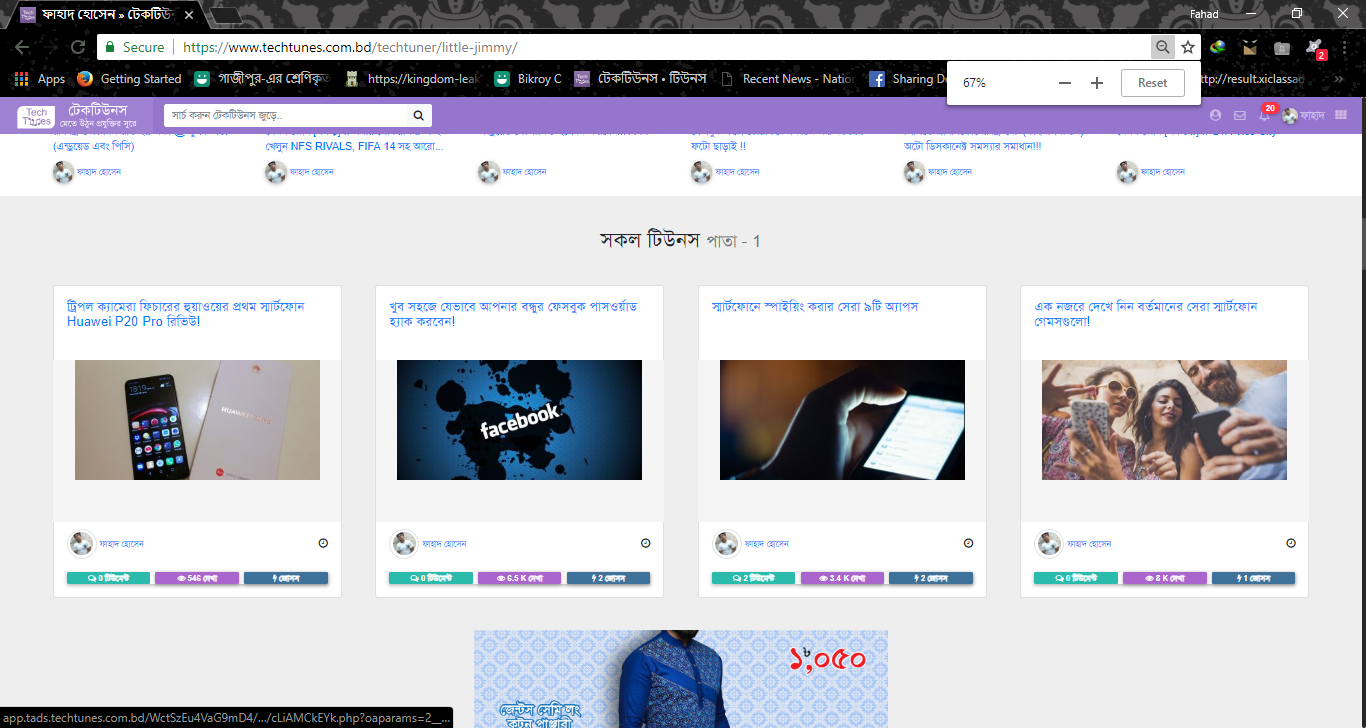1366x728 pixels.
Task: Click the 3.4 K views button
Action: 842,578
